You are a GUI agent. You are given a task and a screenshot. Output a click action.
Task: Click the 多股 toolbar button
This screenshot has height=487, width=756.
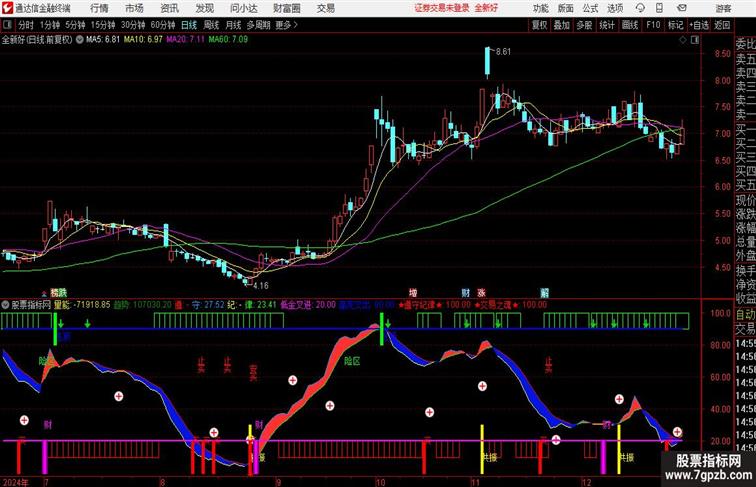[584, 25]
